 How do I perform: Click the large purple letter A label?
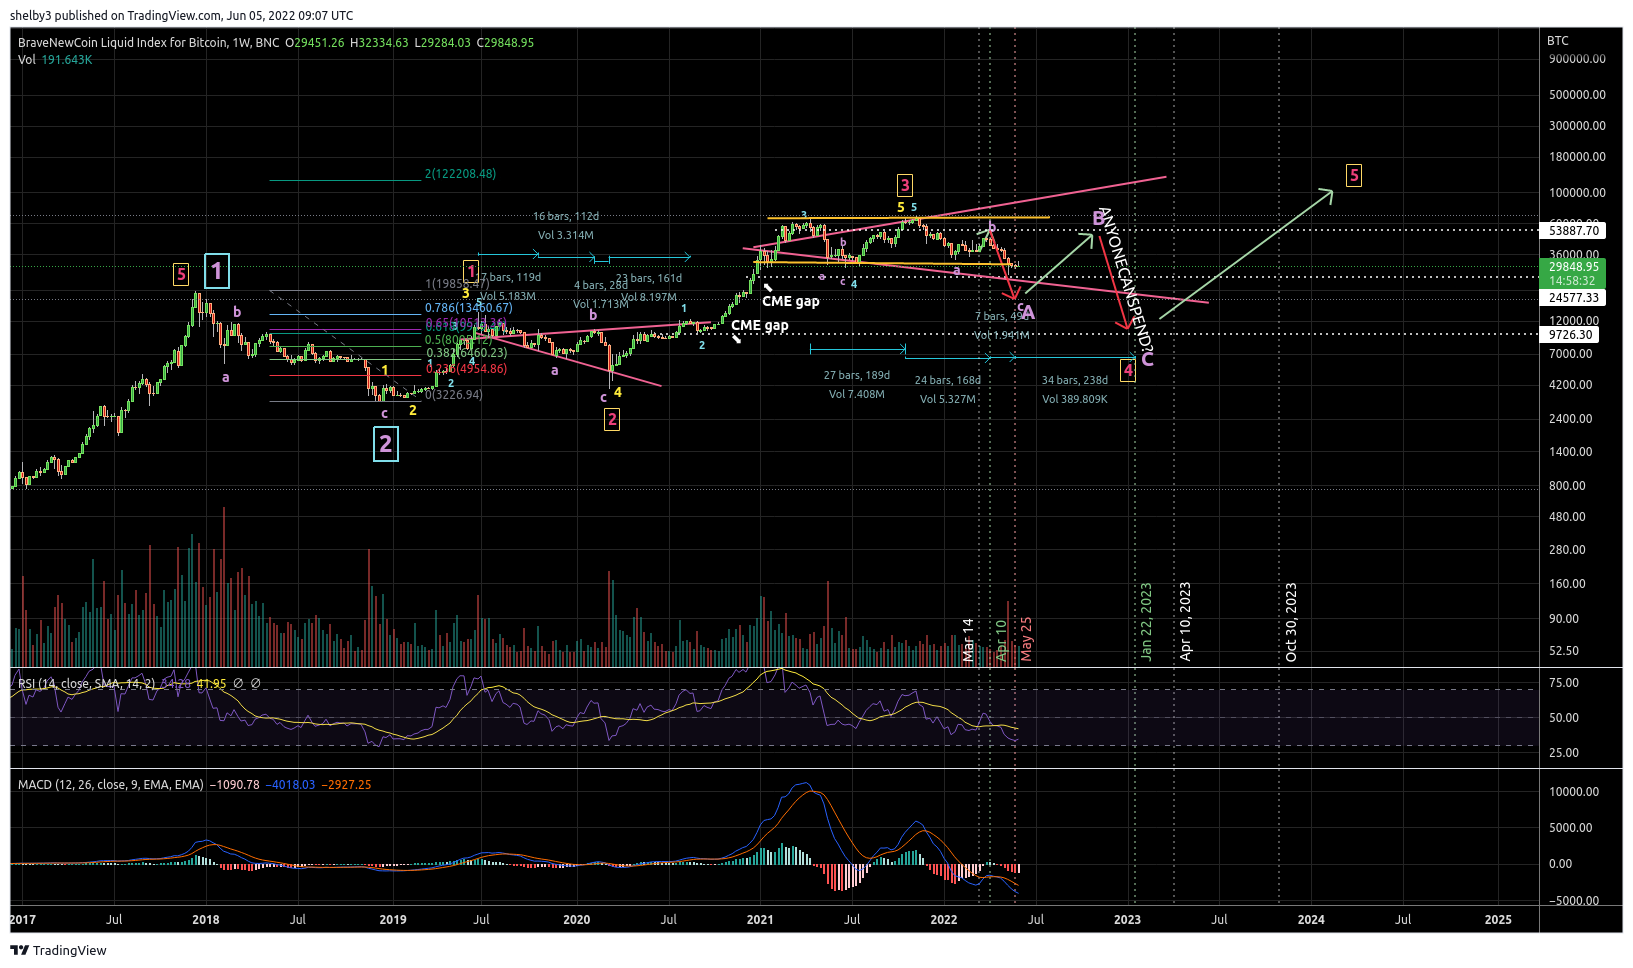click(1028, 313)
